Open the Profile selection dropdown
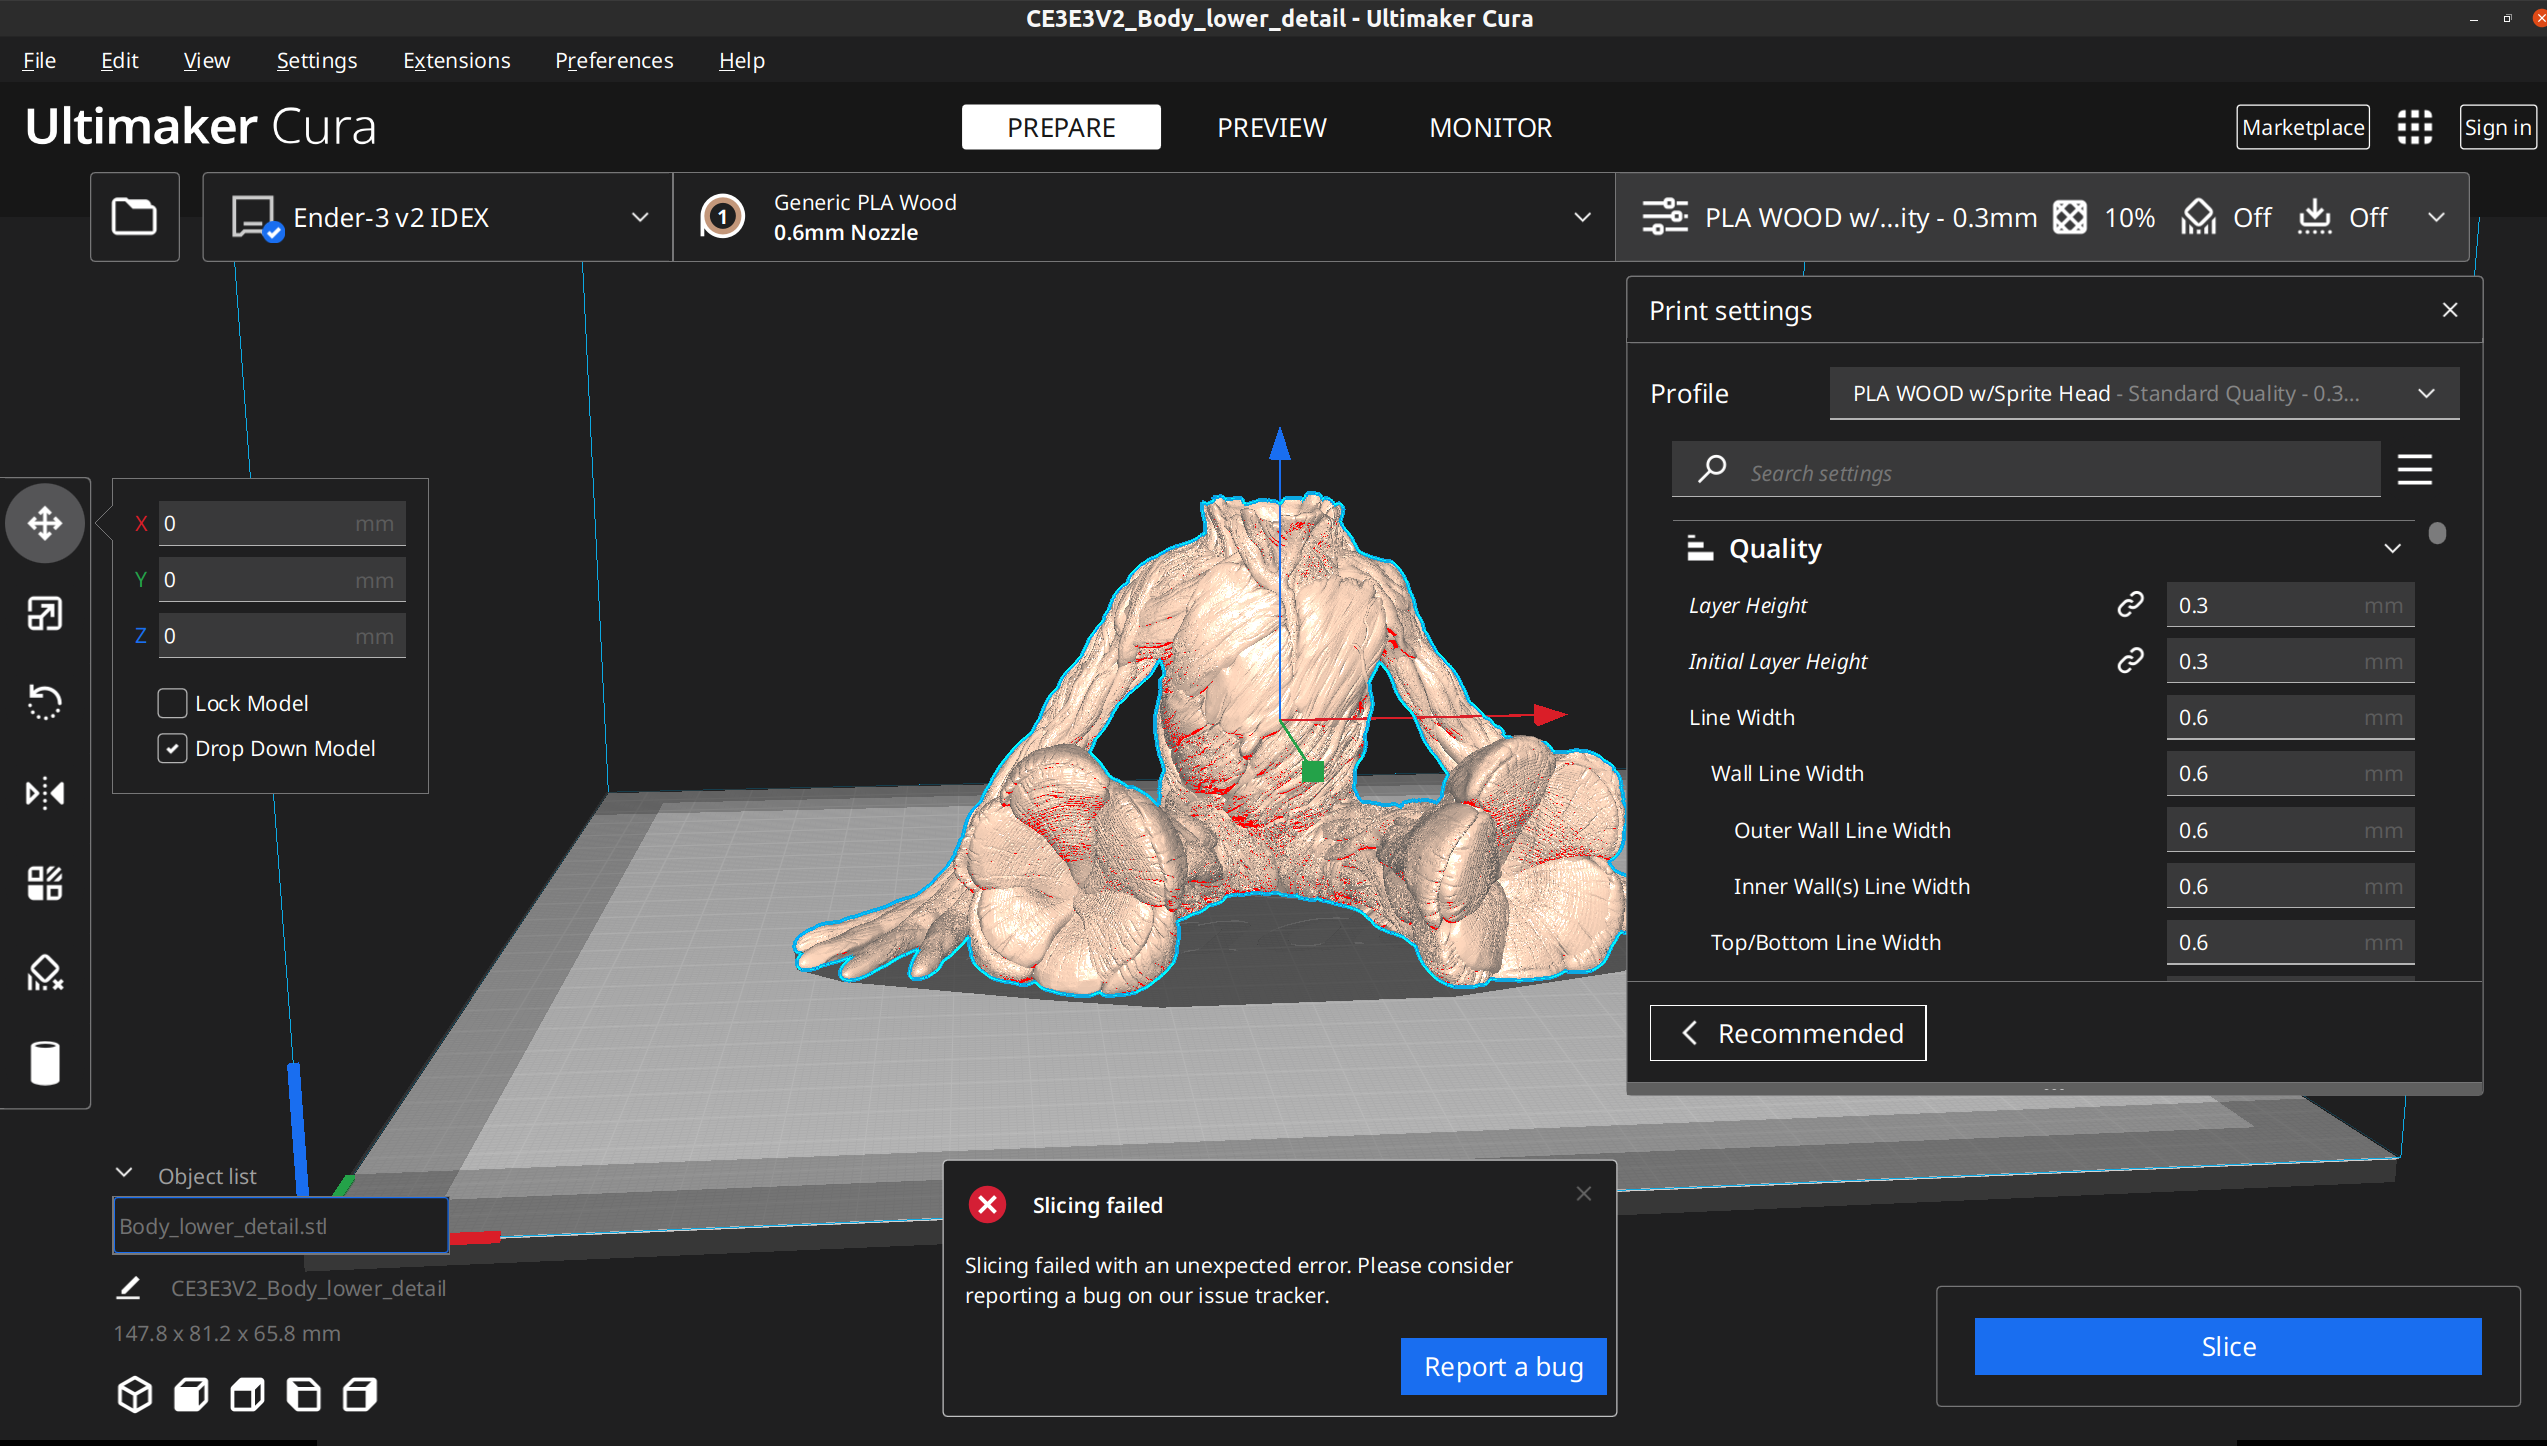The width and height of the screenshot is (2547, 1446). tap(2143, 394)
